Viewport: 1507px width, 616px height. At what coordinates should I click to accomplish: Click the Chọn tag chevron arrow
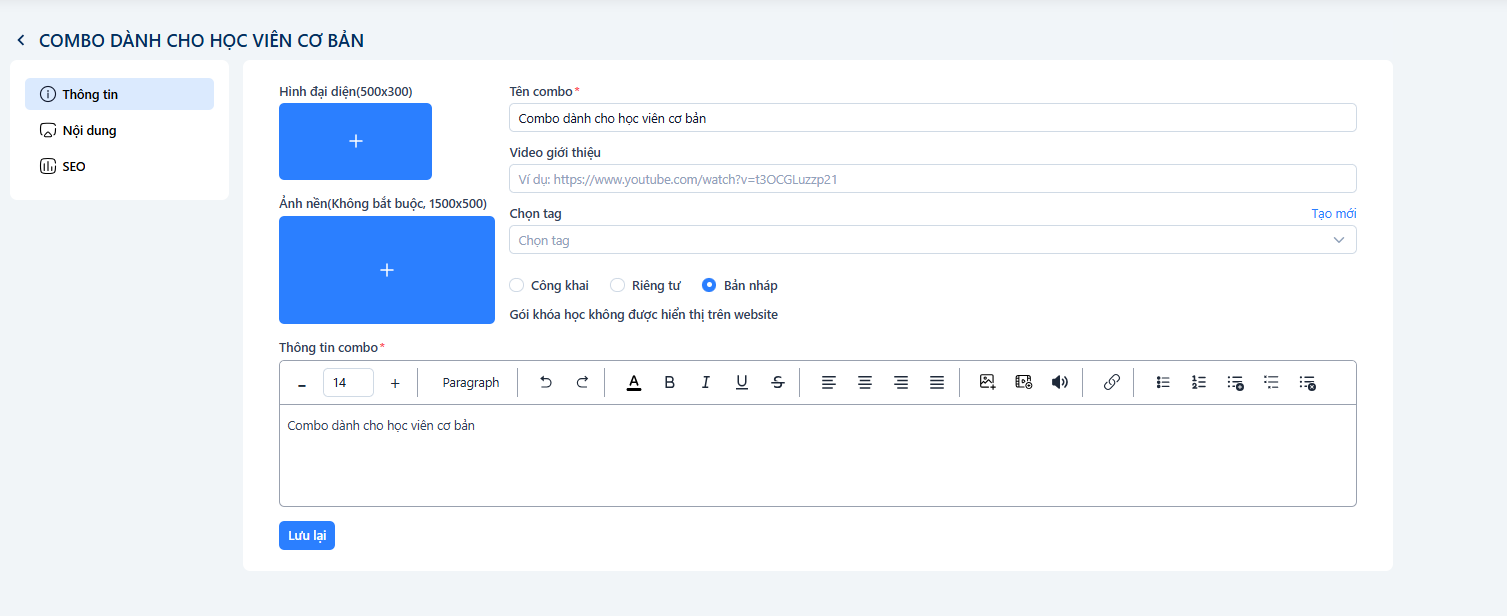[1339, 240]
